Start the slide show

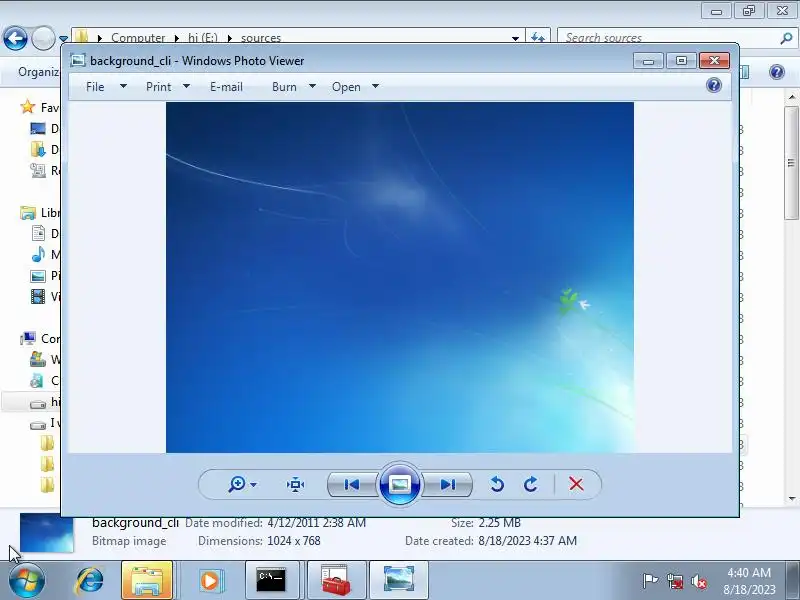[x=399, y=484]
